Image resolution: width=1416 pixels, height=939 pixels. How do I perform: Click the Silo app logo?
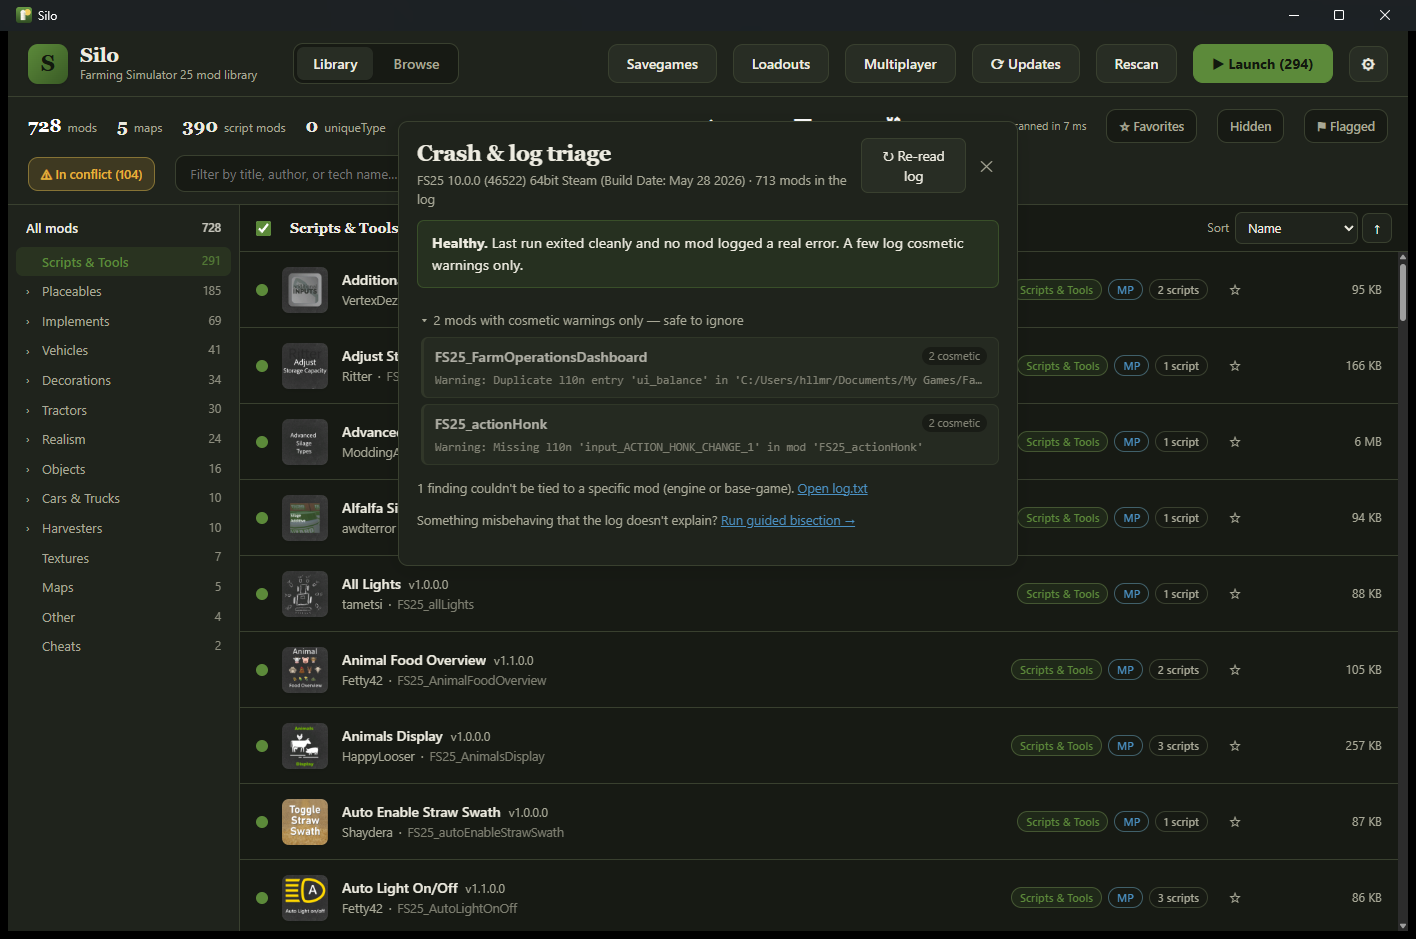48,64
